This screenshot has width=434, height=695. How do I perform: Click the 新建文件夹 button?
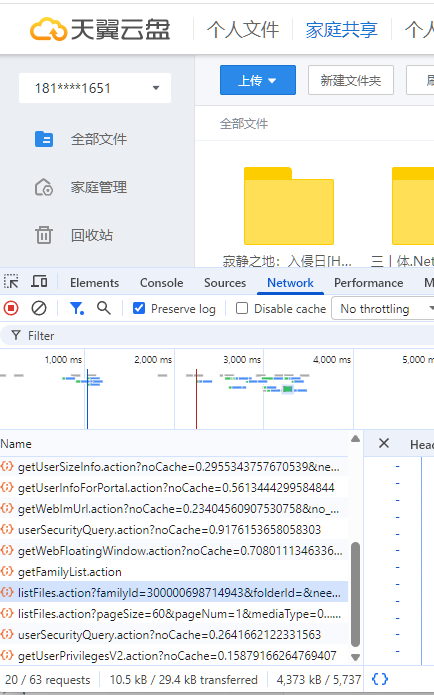pos(351,80)
